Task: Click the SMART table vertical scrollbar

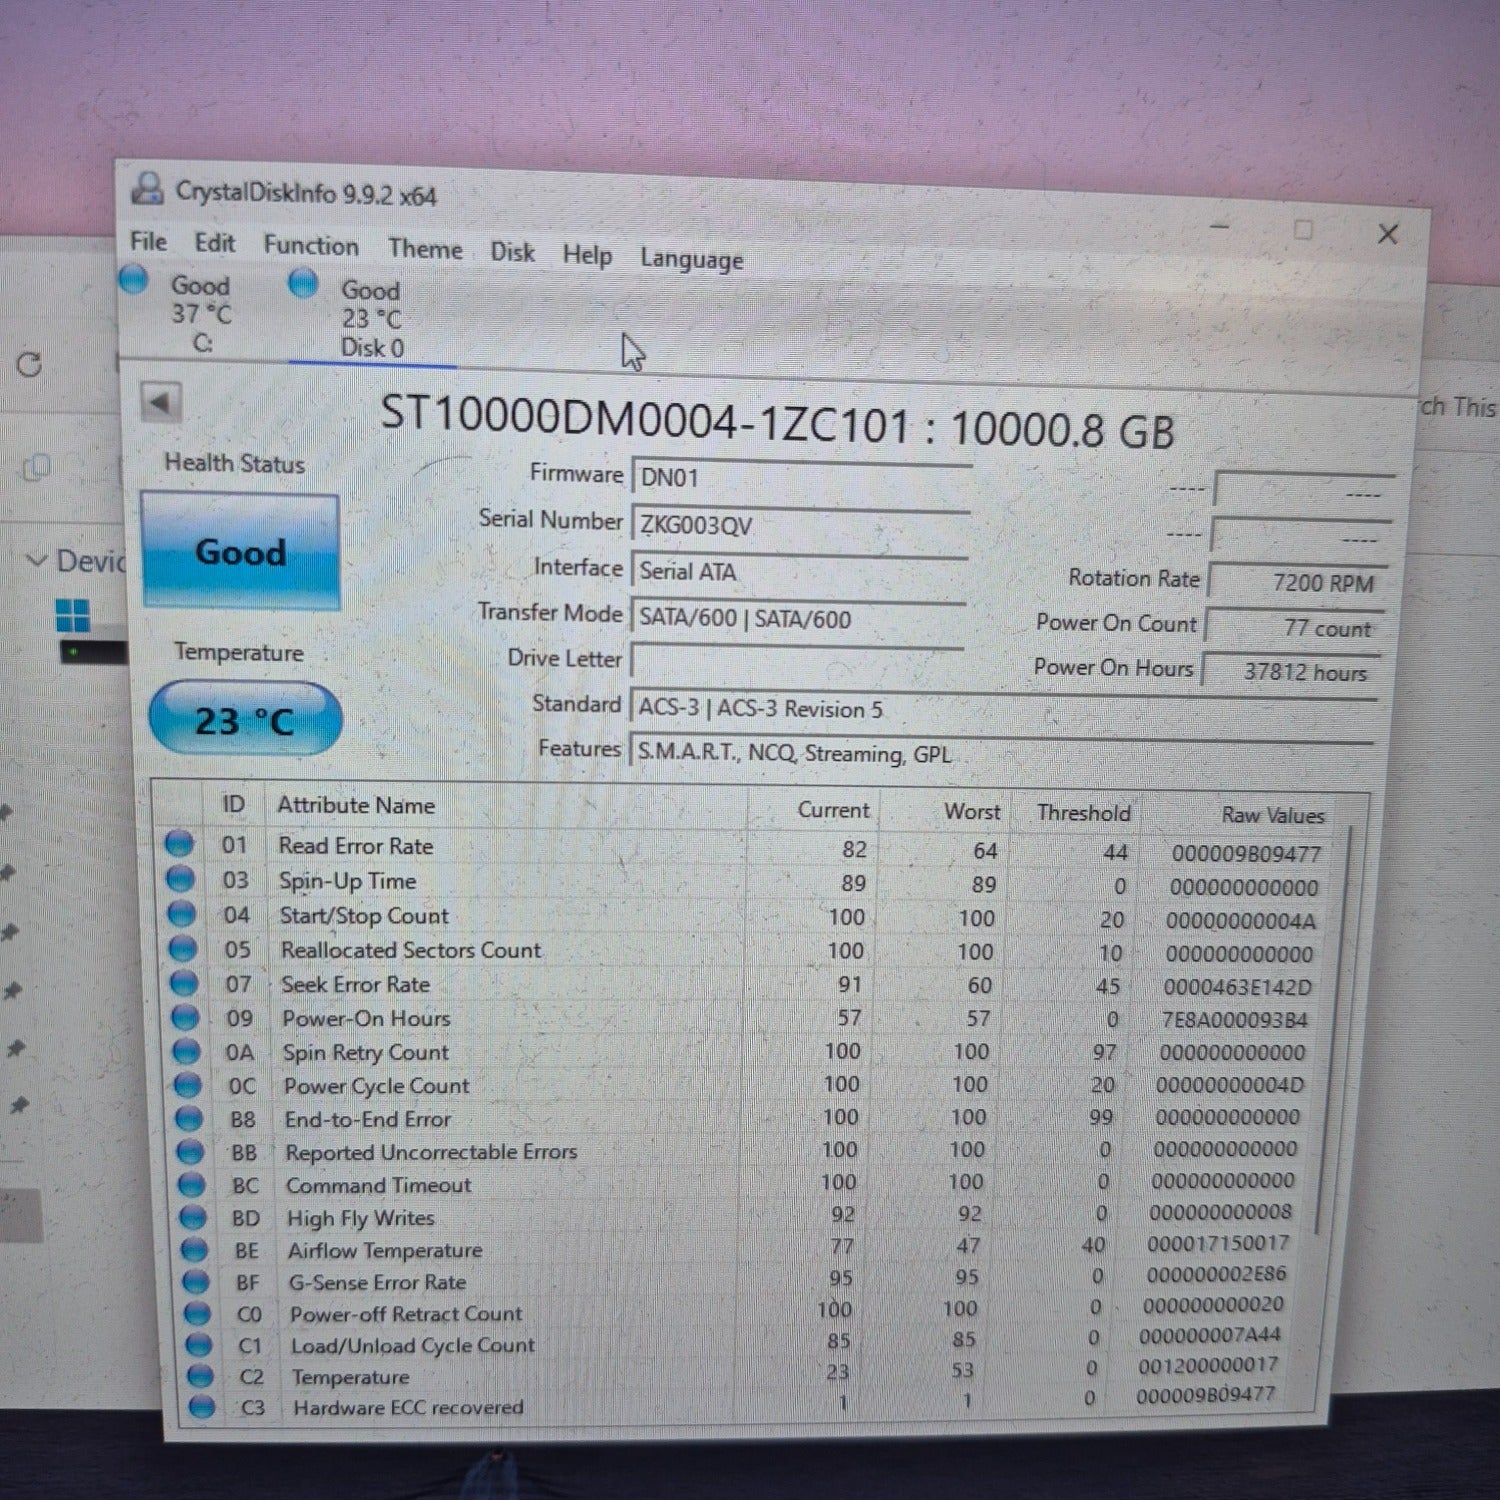Action: click(1333, 1030)
